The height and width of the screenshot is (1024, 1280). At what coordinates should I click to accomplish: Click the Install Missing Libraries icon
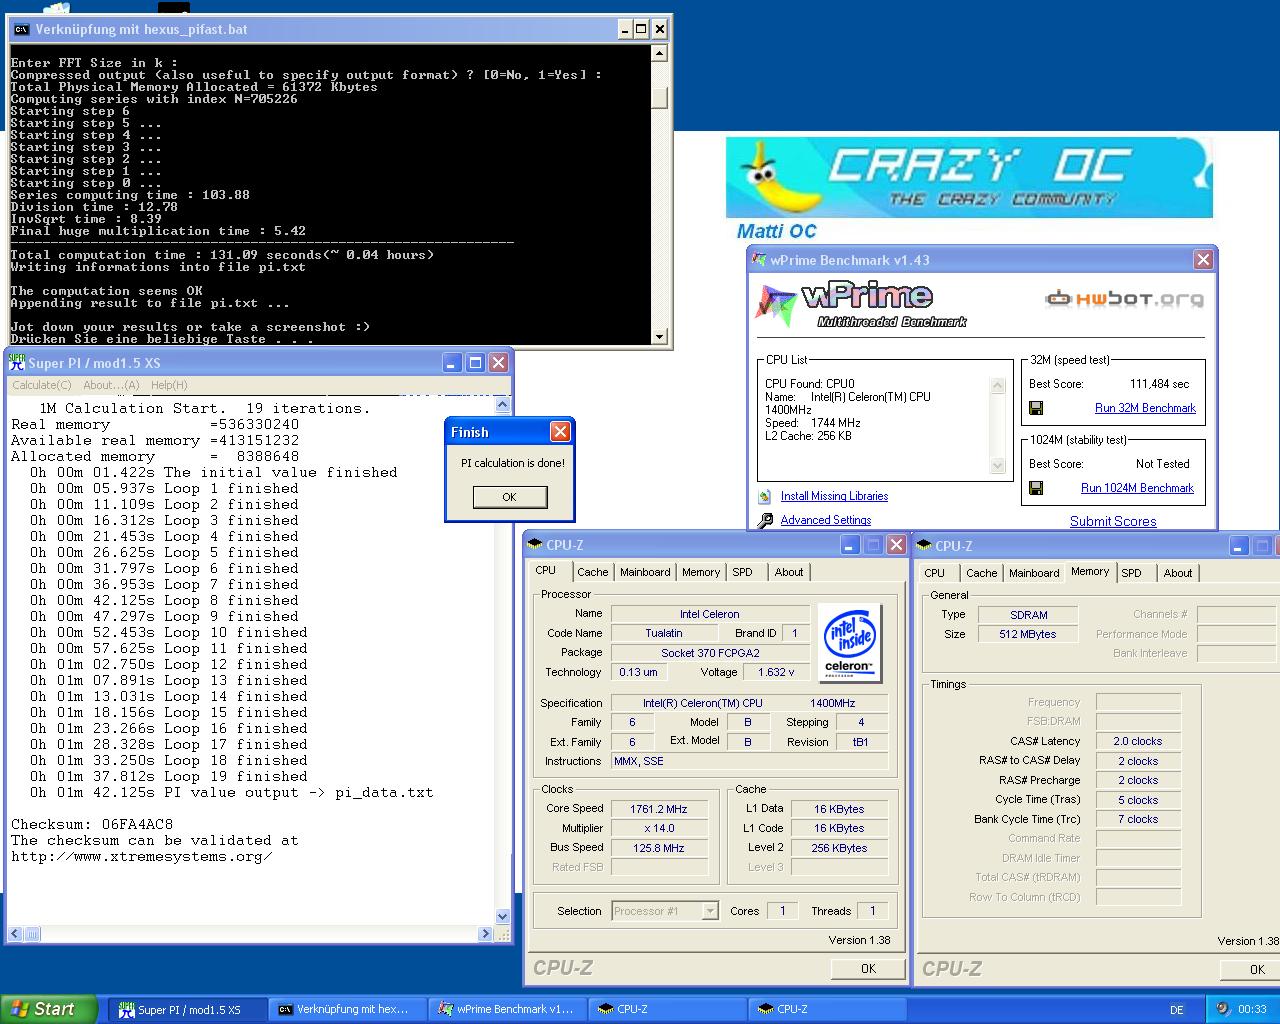(x=765, y=496)
